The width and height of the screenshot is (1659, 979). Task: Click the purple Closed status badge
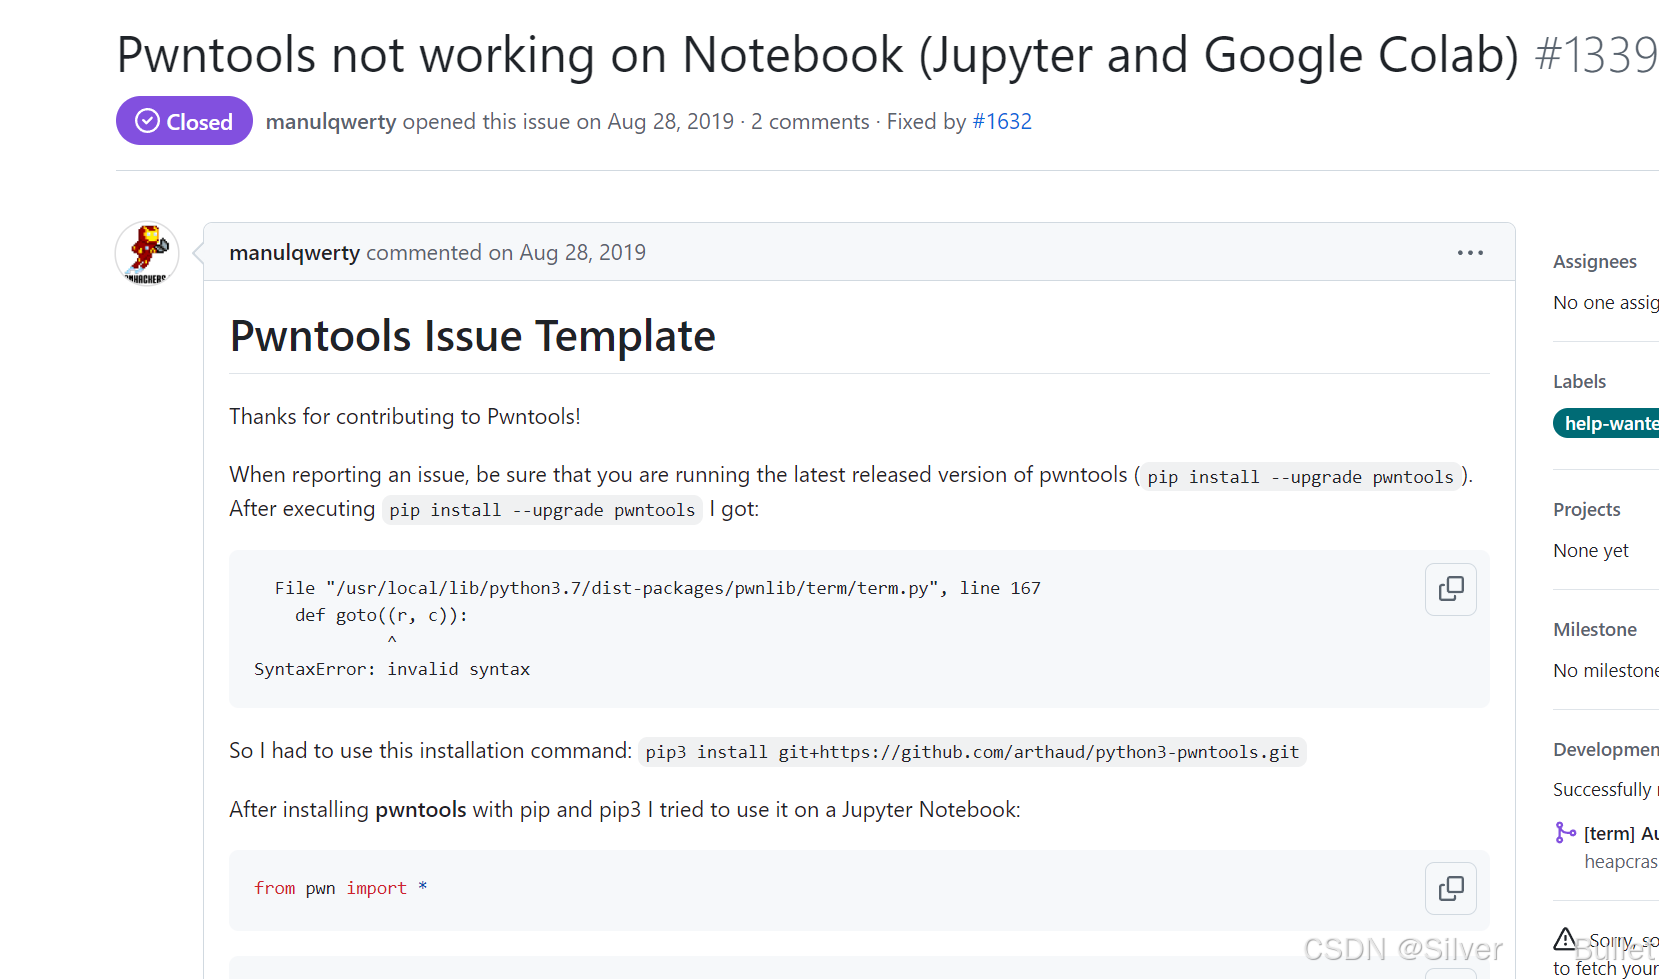pos(184,121)
